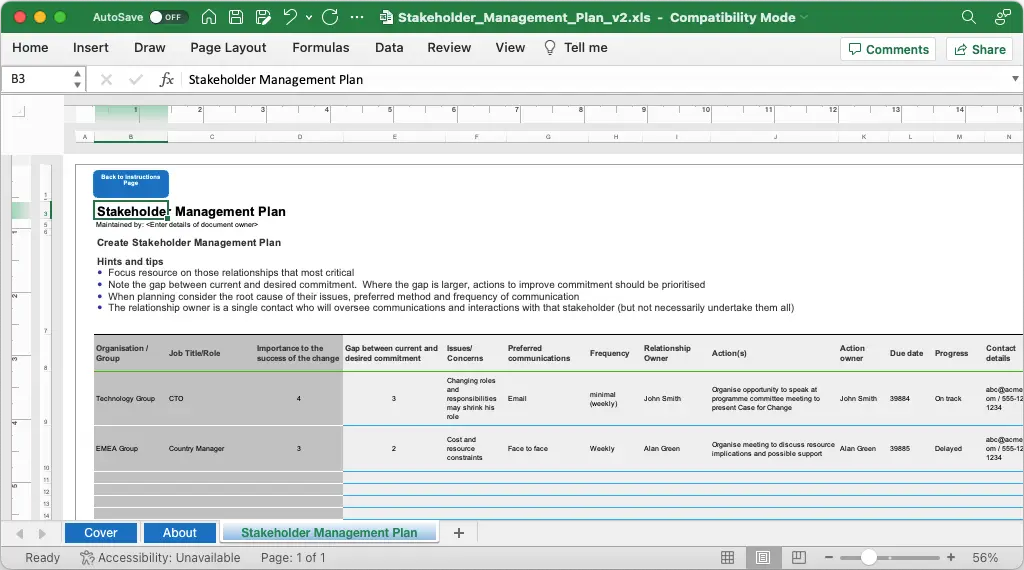Viewport: 1024px width, 570px height.
Task: Click the Share button
Action: pos(980,50)
